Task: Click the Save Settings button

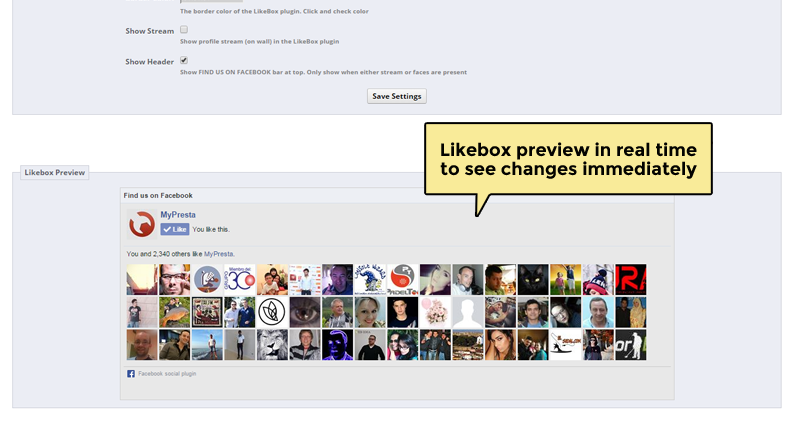Action: [x=396, y=96]
